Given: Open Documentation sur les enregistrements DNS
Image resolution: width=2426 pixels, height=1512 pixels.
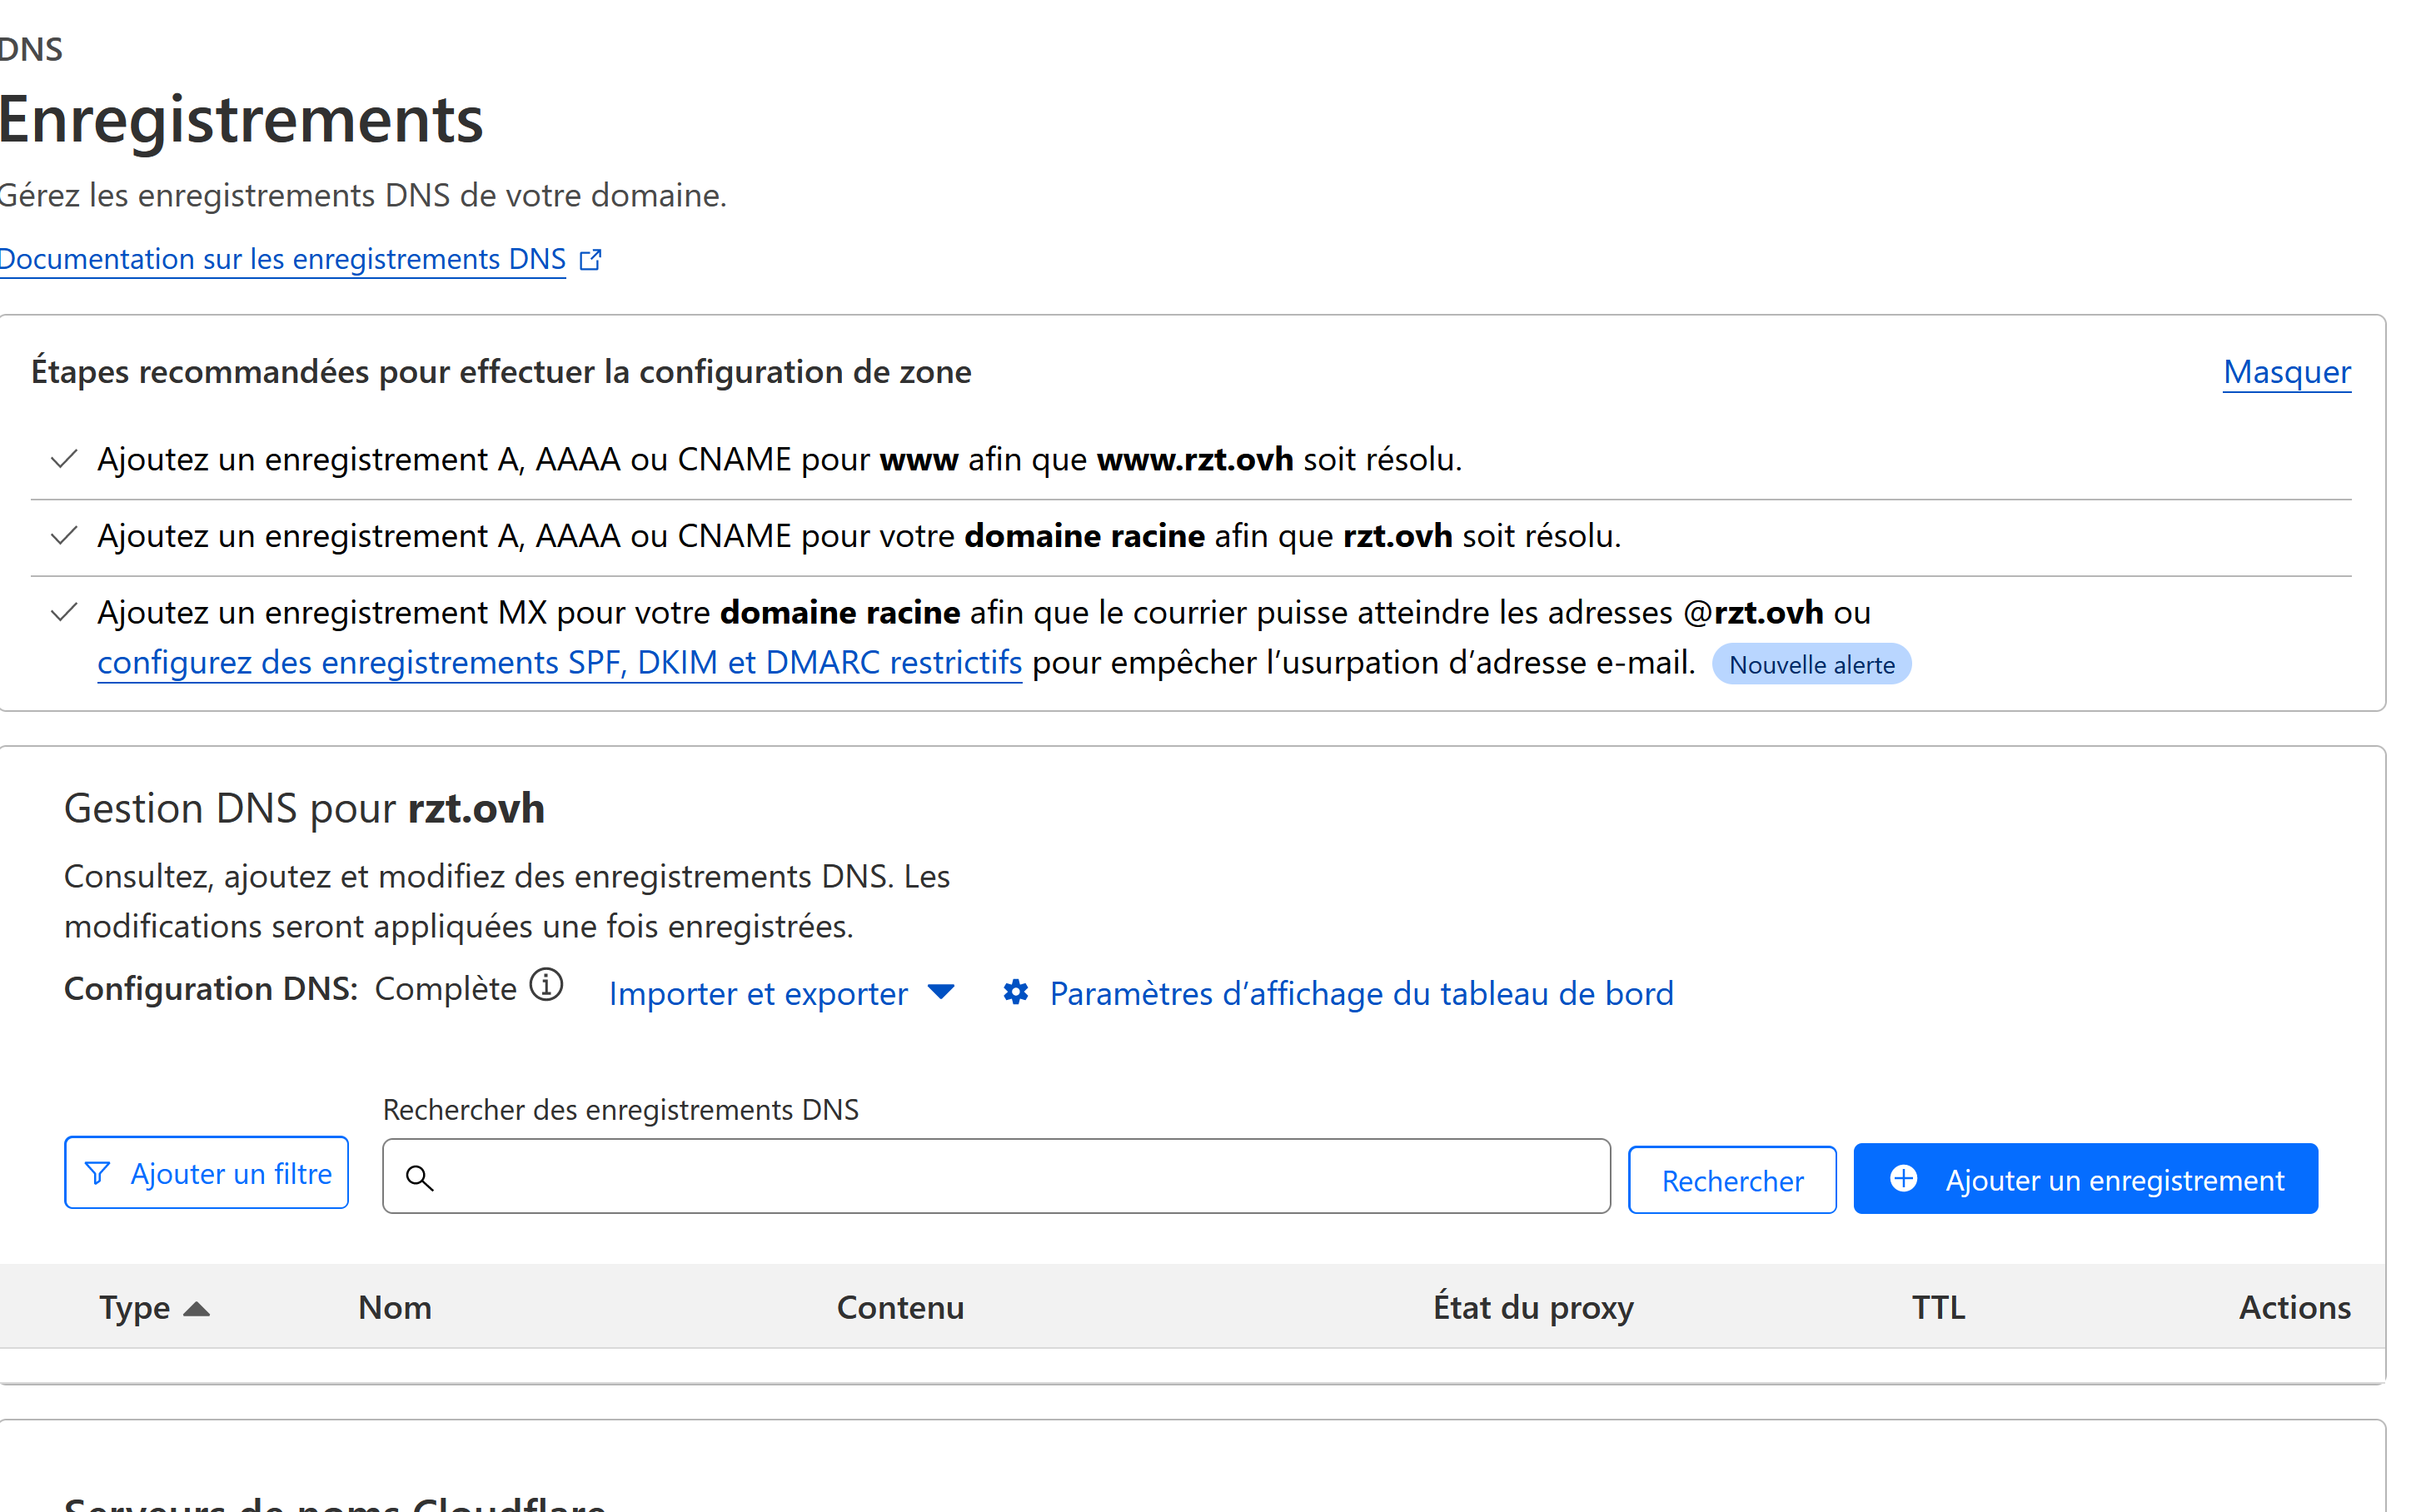Looking at the screenshot, I should (x=282, y=260).
